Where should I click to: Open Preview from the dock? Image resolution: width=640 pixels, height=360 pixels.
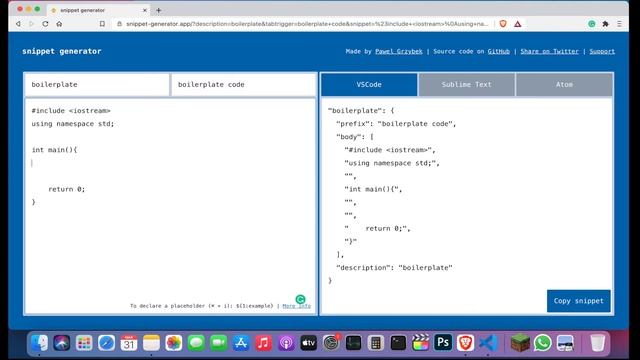565,343
